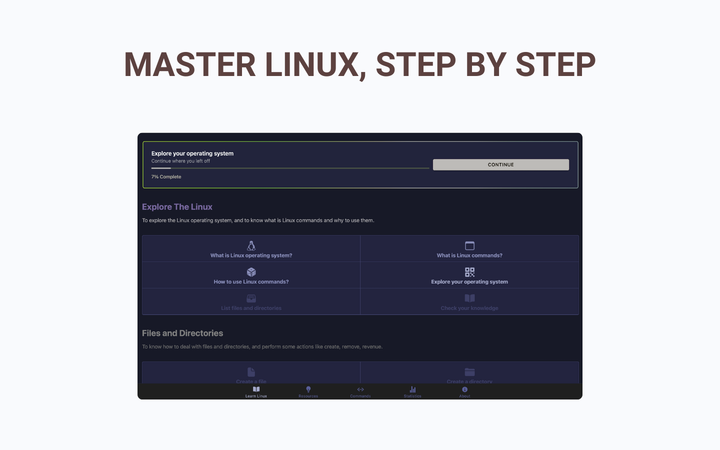Open Commands via the code brackets icon

pyautogui.click(x=360, y=390)
